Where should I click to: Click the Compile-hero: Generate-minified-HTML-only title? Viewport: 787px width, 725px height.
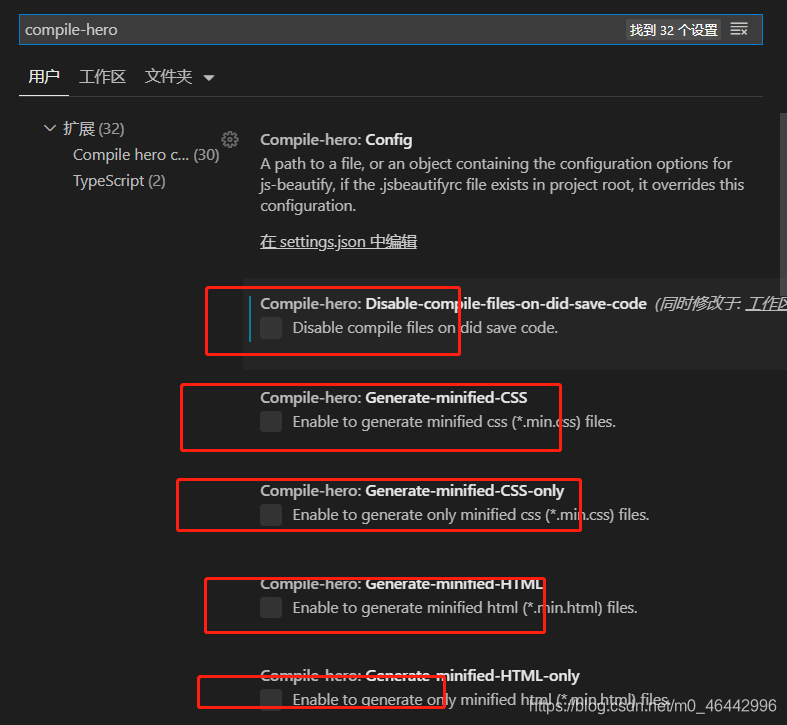[420, 676]
